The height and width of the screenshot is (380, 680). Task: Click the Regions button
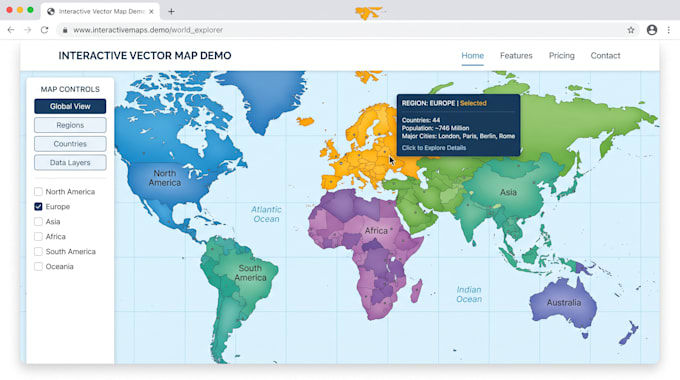tap(70, 125)
